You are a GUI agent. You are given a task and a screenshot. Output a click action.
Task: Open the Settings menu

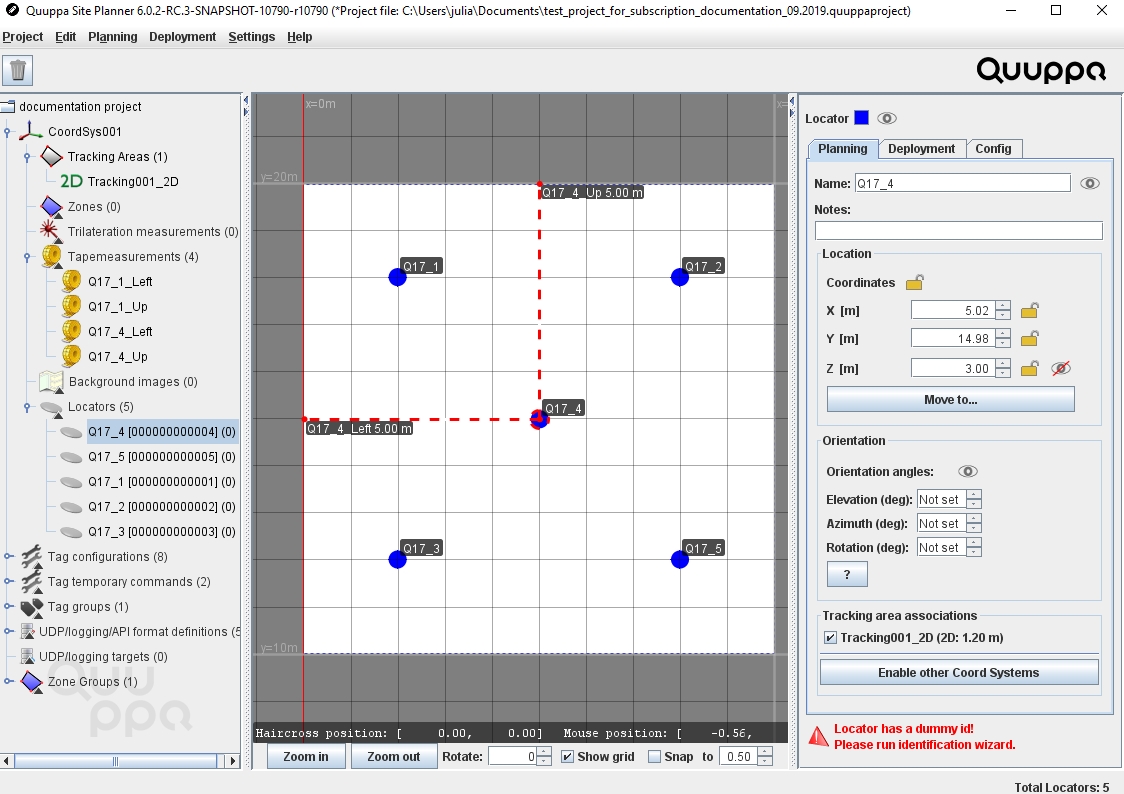click(x=252, y=37)
